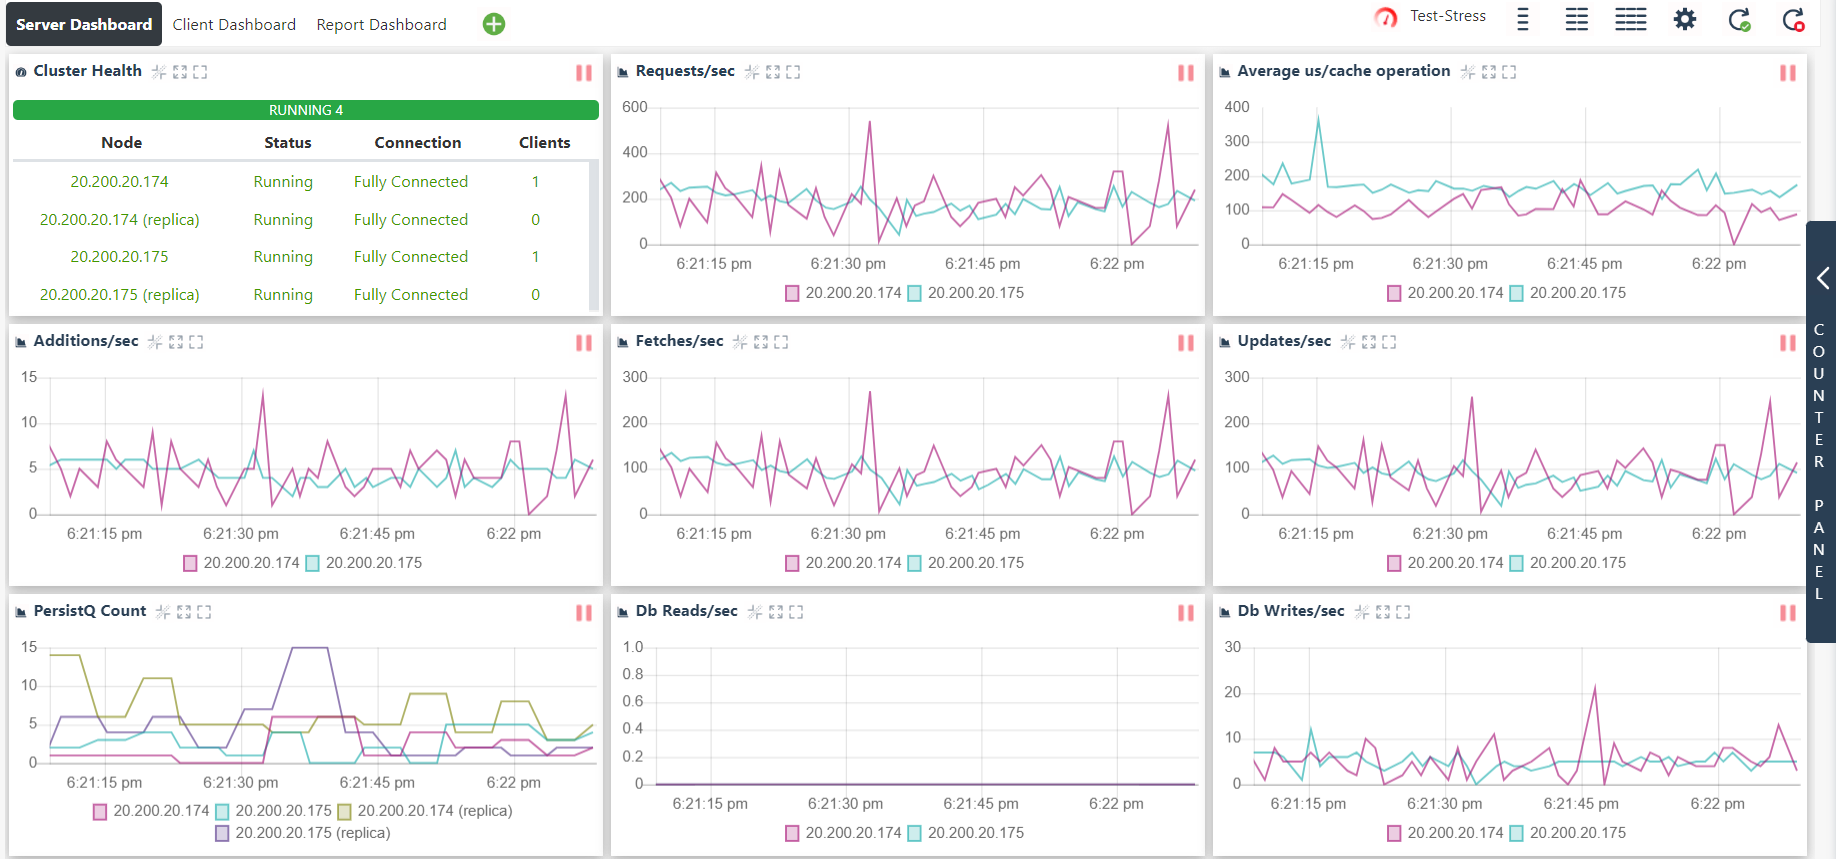Open dashboard settings gear
This screenshot has width=1836, height=859.
coord(1685,19)
